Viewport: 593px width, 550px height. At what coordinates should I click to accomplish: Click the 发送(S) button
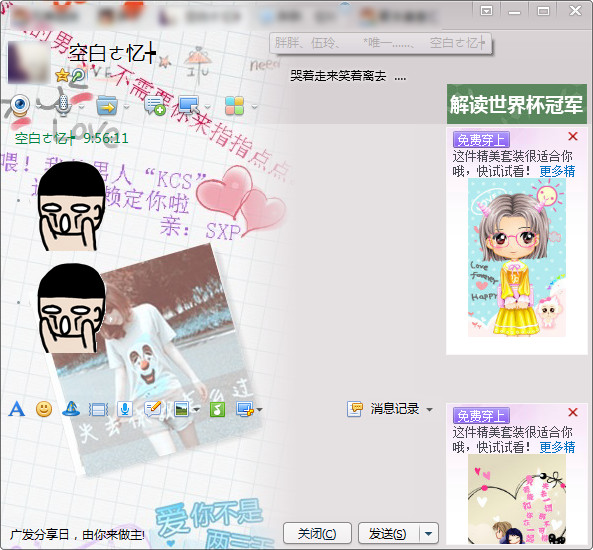click(x=388, y=534)
